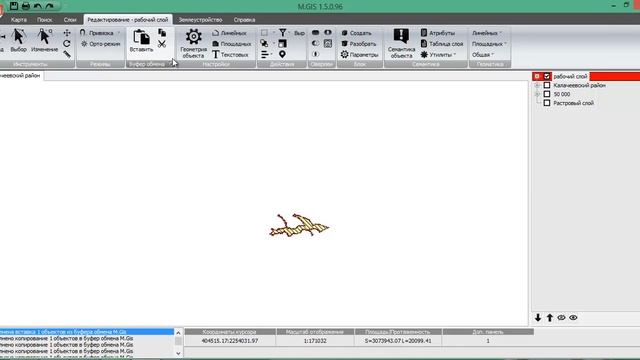
Task: Click Создать block button
Action: [356, 33]
